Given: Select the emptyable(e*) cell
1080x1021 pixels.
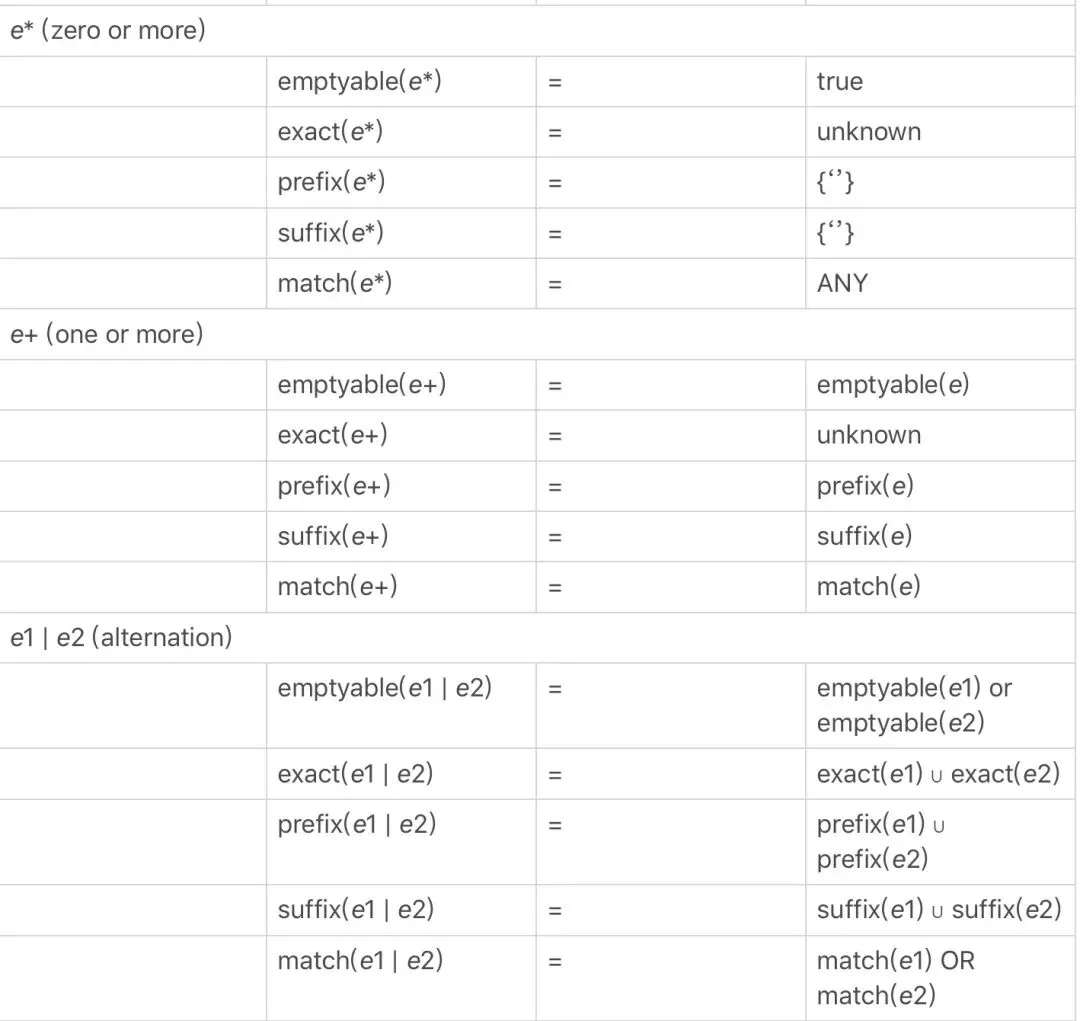Looking at the screenshot, I should tap(360, 82).
